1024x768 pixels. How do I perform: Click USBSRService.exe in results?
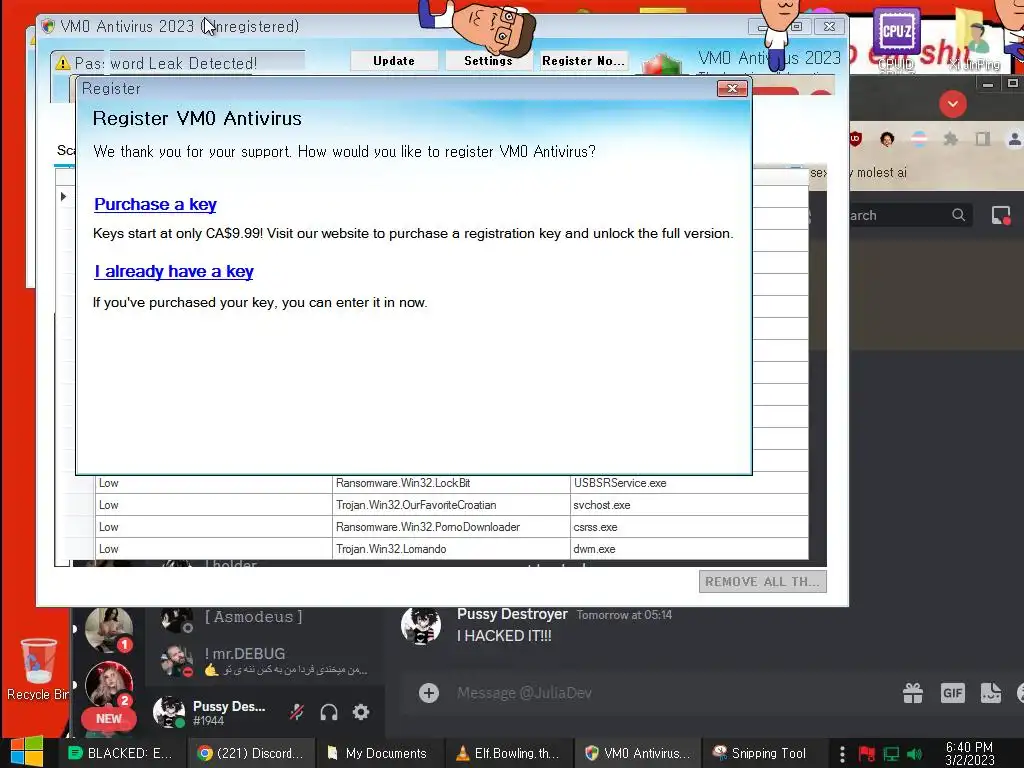689,483
